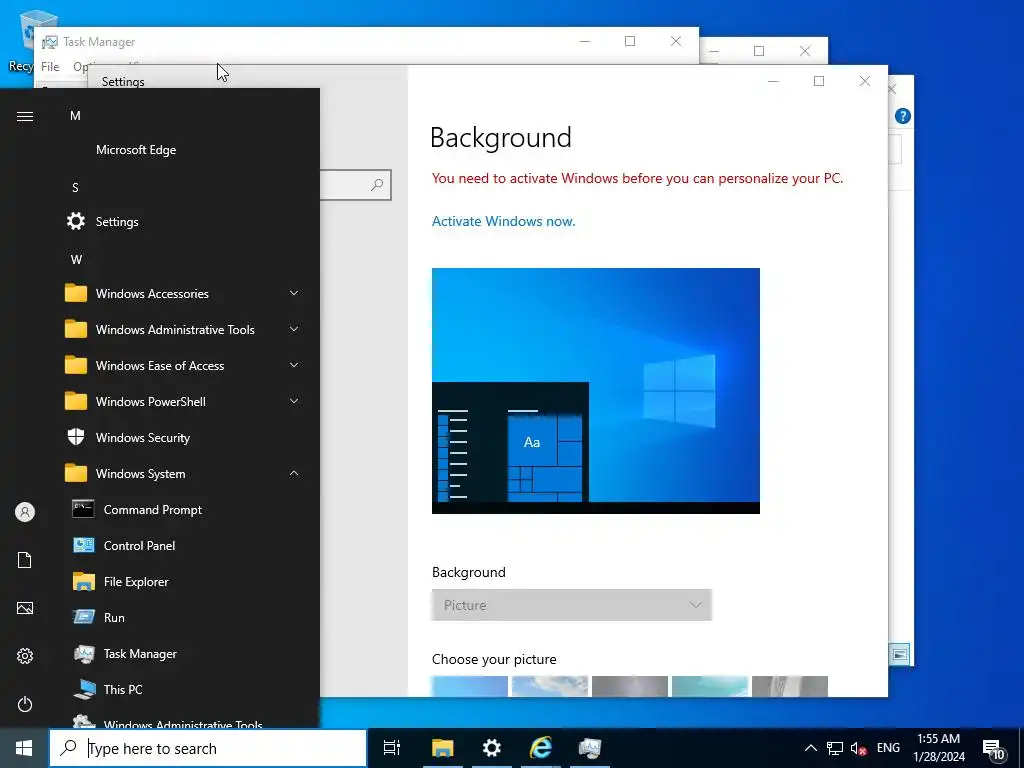Select the third picture thumbnail
Screen dimensions: 1024x768
(x=630, y=686)
